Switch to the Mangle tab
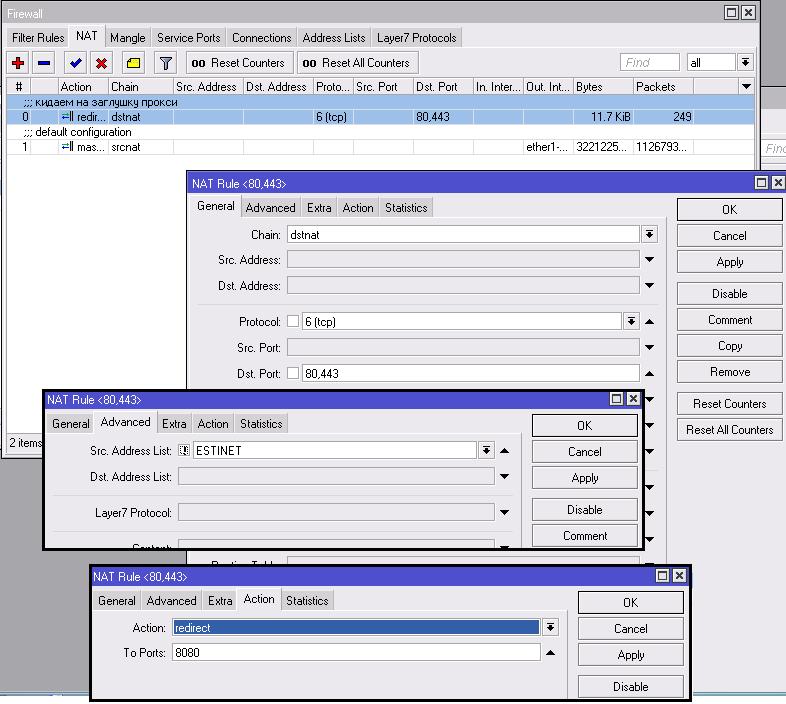The image size is (786, 704). pyautogui.click(x=127, y=38)
